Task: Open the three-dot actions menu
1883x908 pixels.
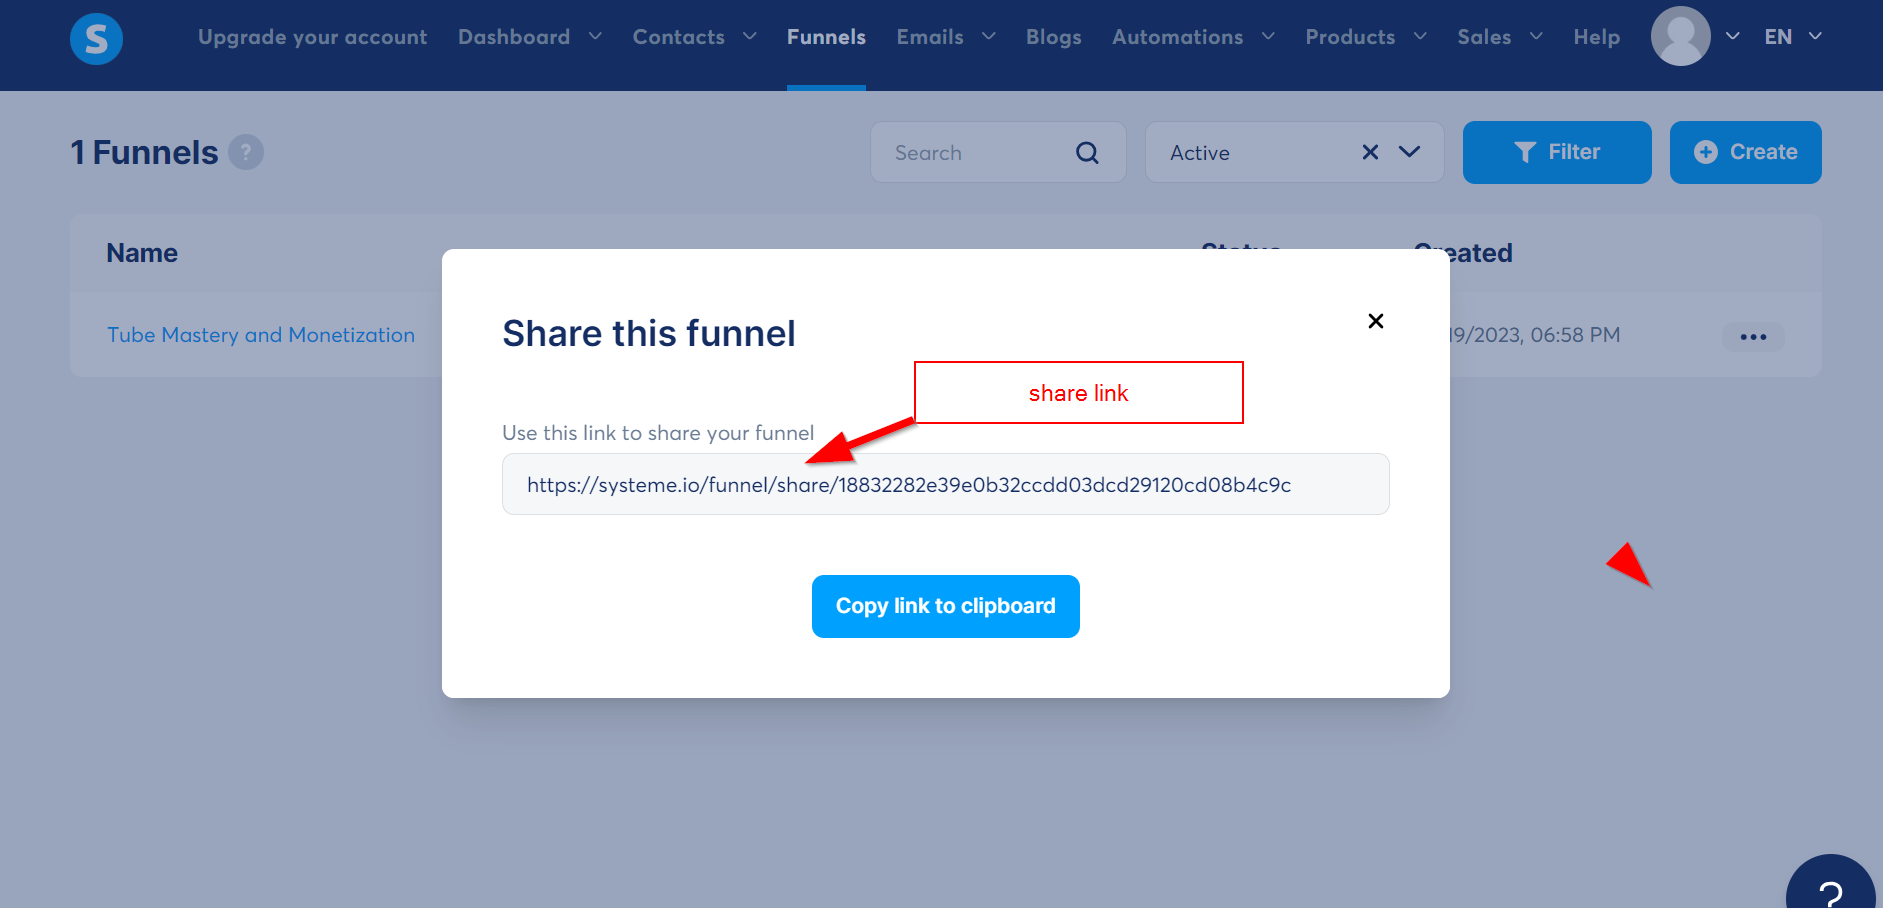Action: pos(1753,337)
